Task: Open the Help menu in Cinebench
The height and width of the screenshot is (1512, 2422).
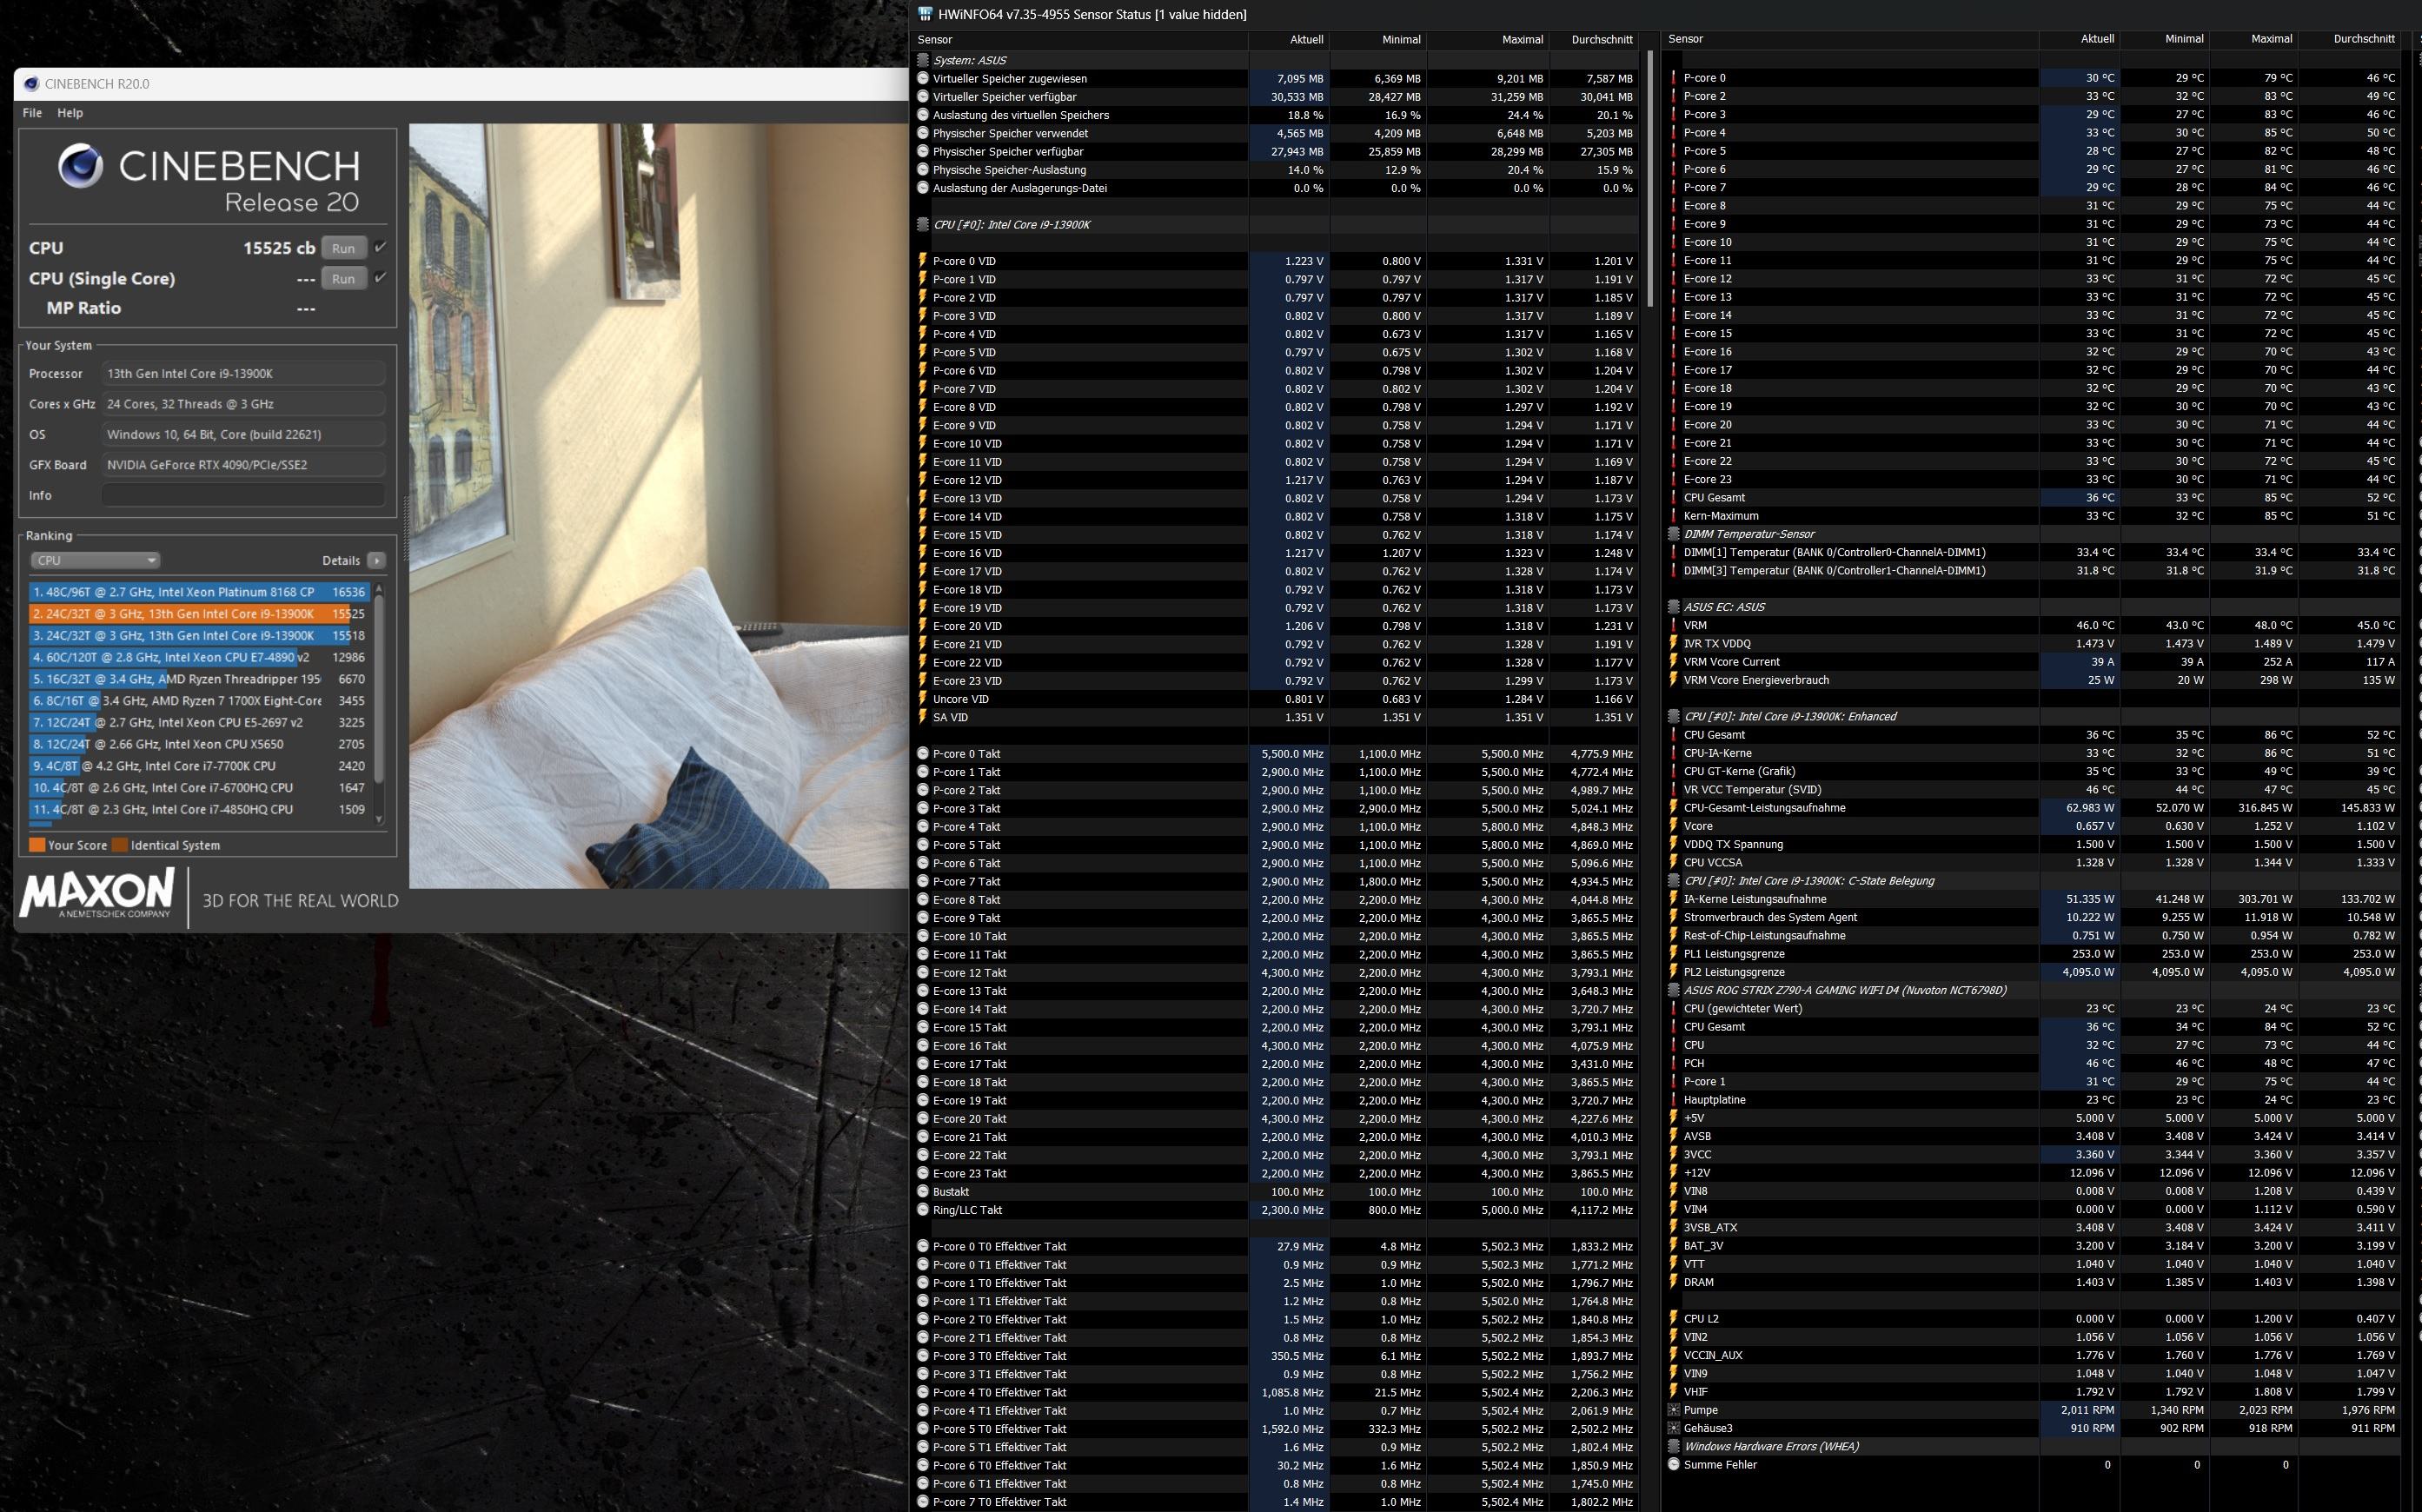Action: 70,113
